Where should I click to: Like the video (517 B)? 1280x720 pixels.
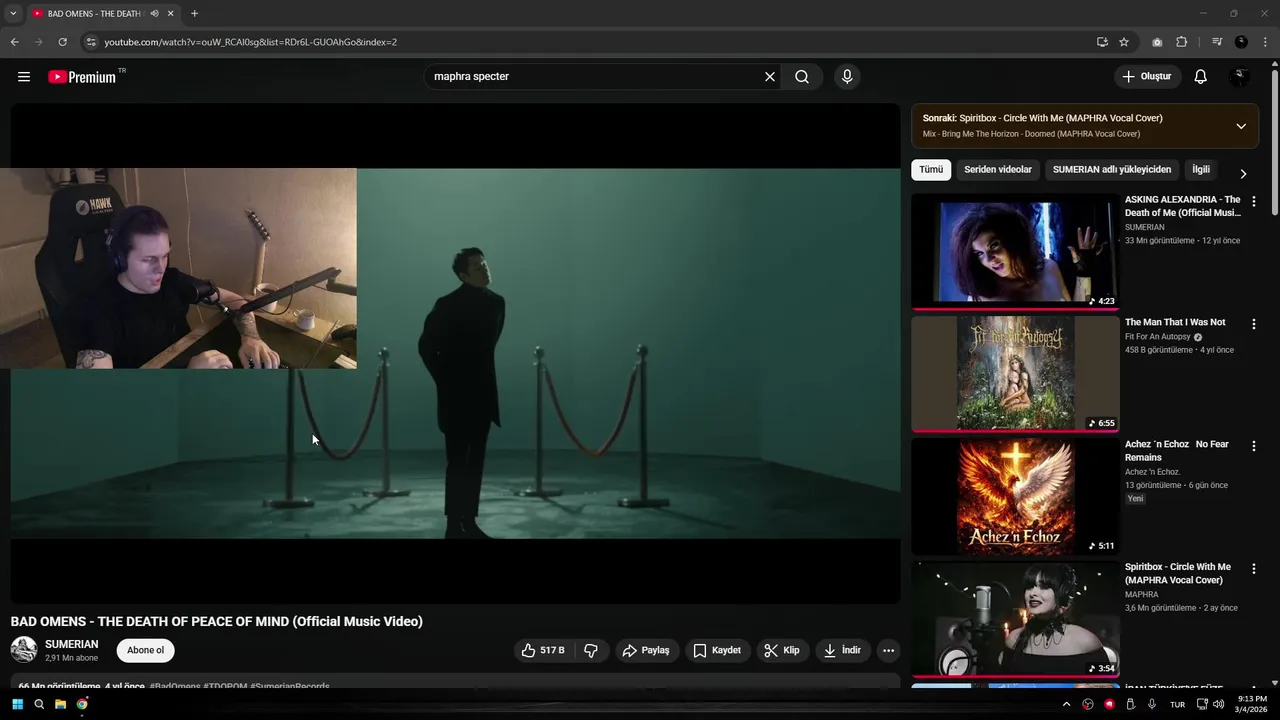tap(543, 650)
